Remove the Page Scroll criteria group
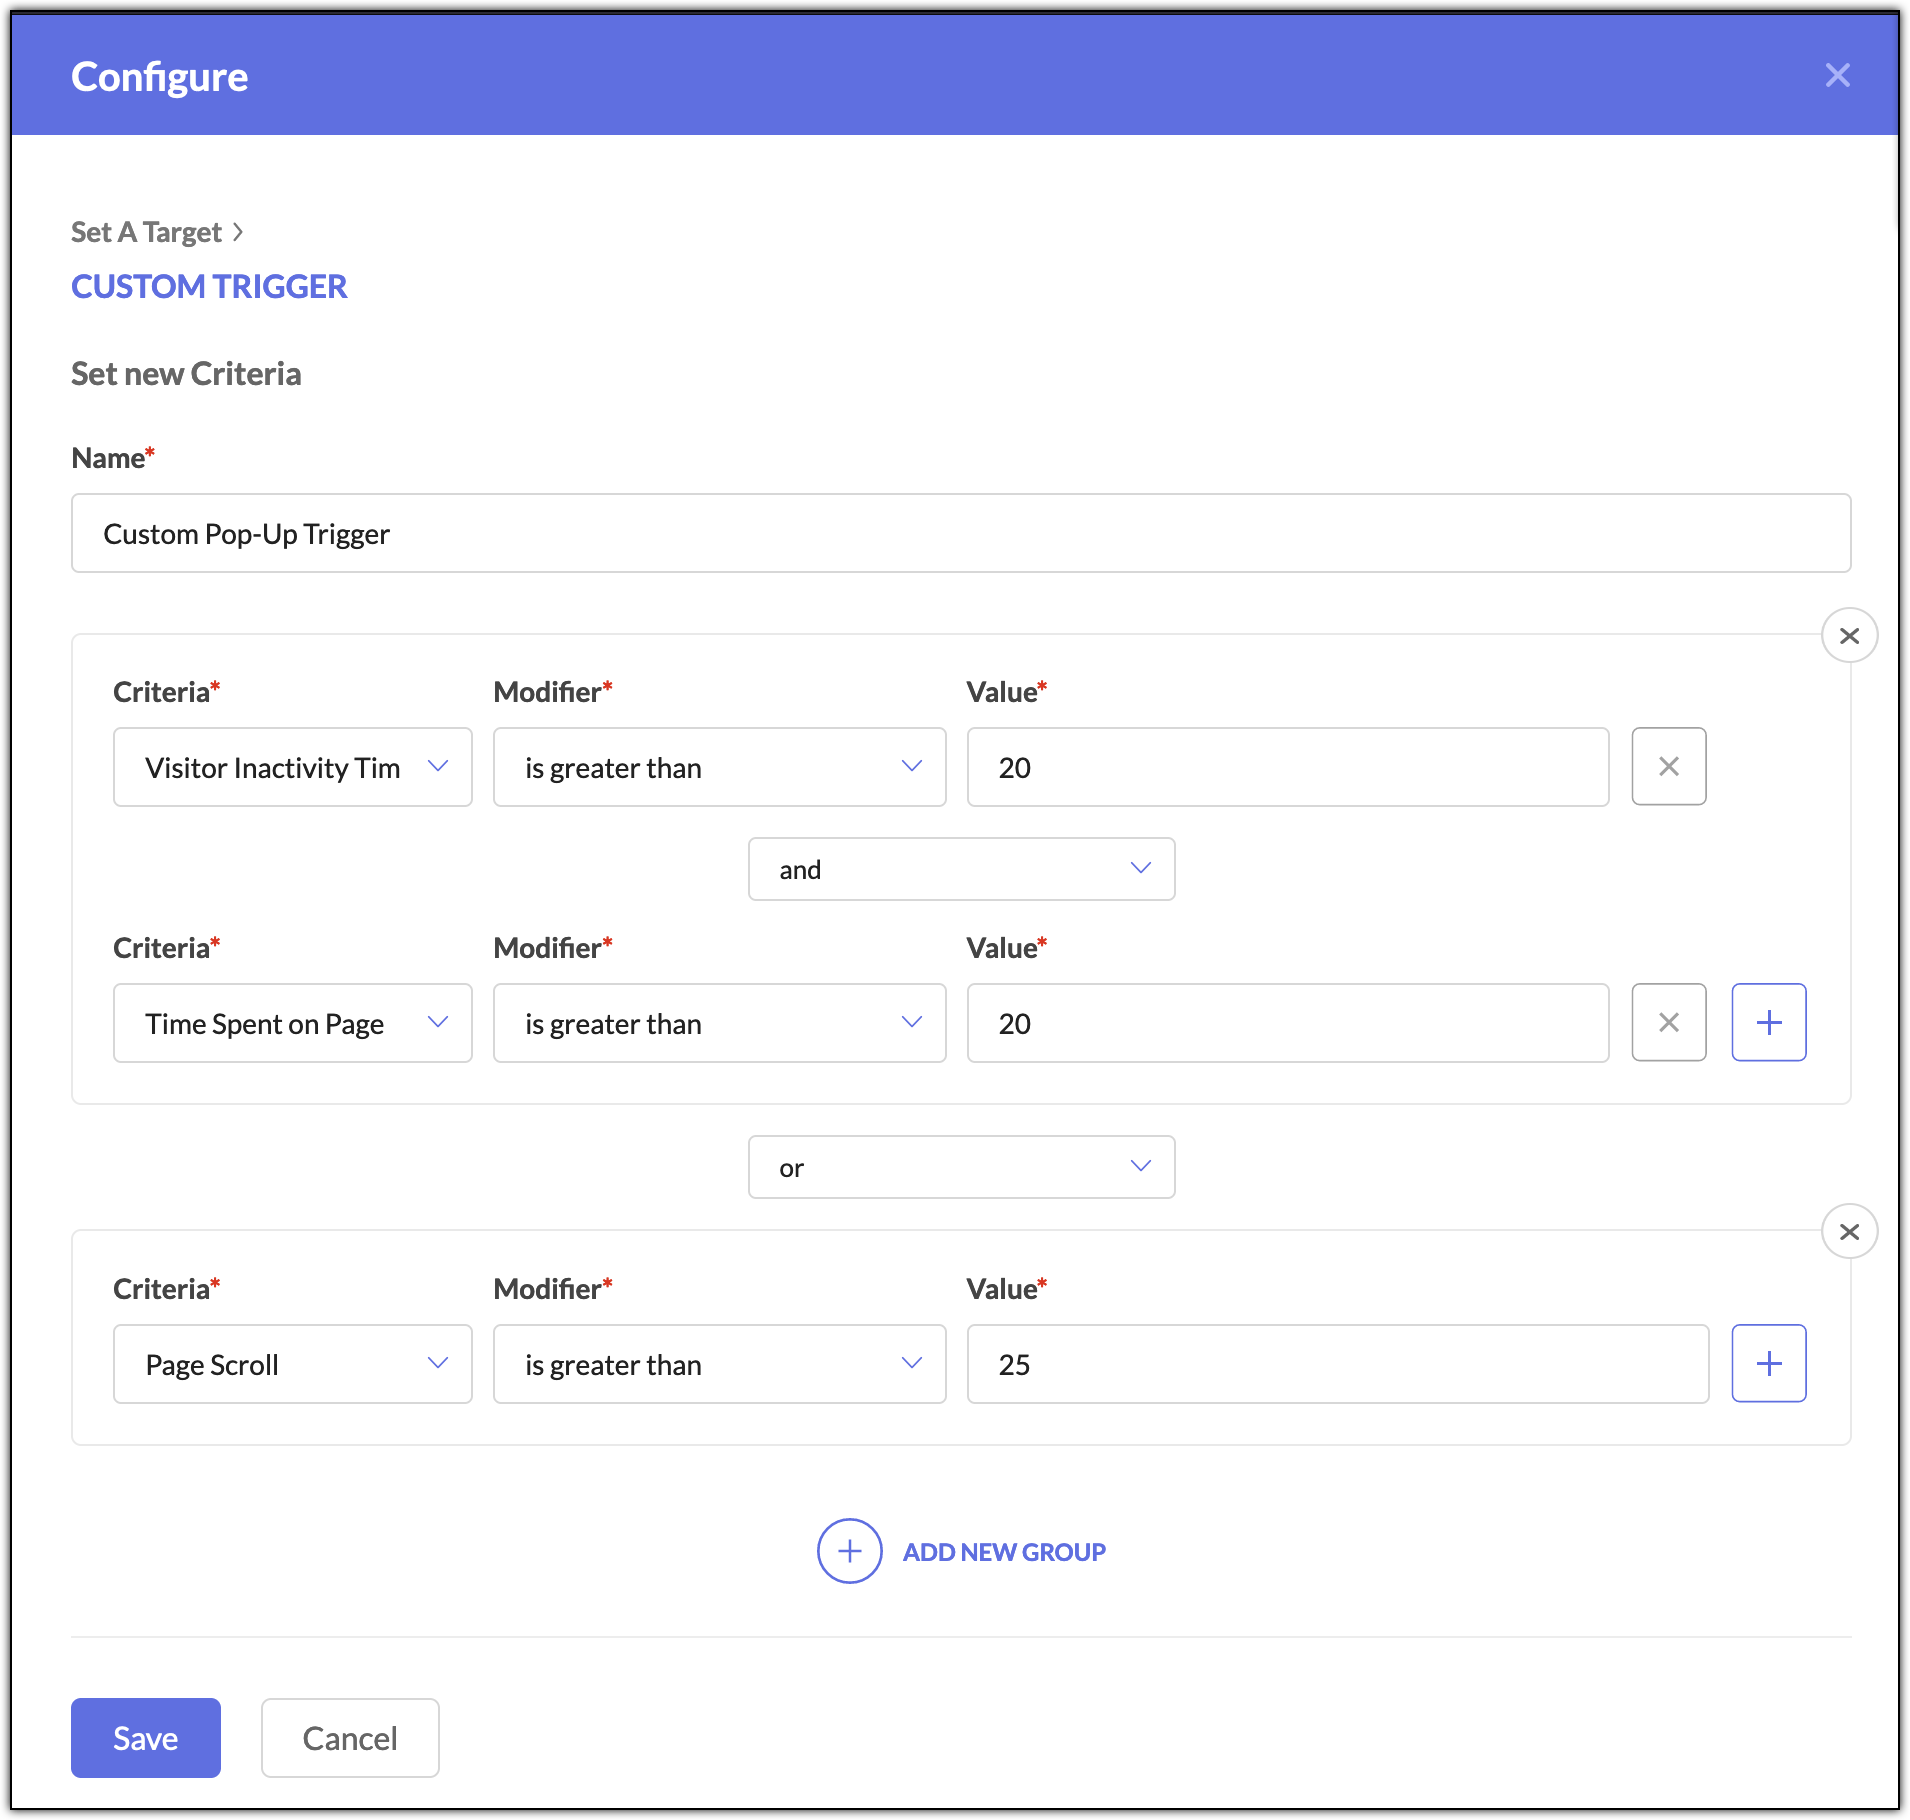Viewport: 1910px width, 1820px height. (1849, 1232)
